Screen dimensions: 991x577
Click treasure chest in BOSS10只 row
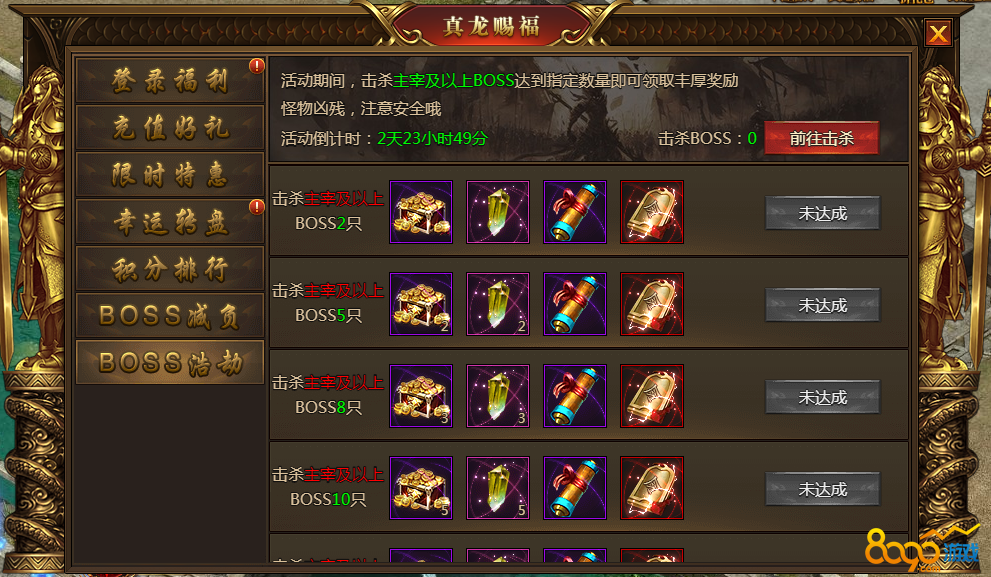(x=421, y=489)
